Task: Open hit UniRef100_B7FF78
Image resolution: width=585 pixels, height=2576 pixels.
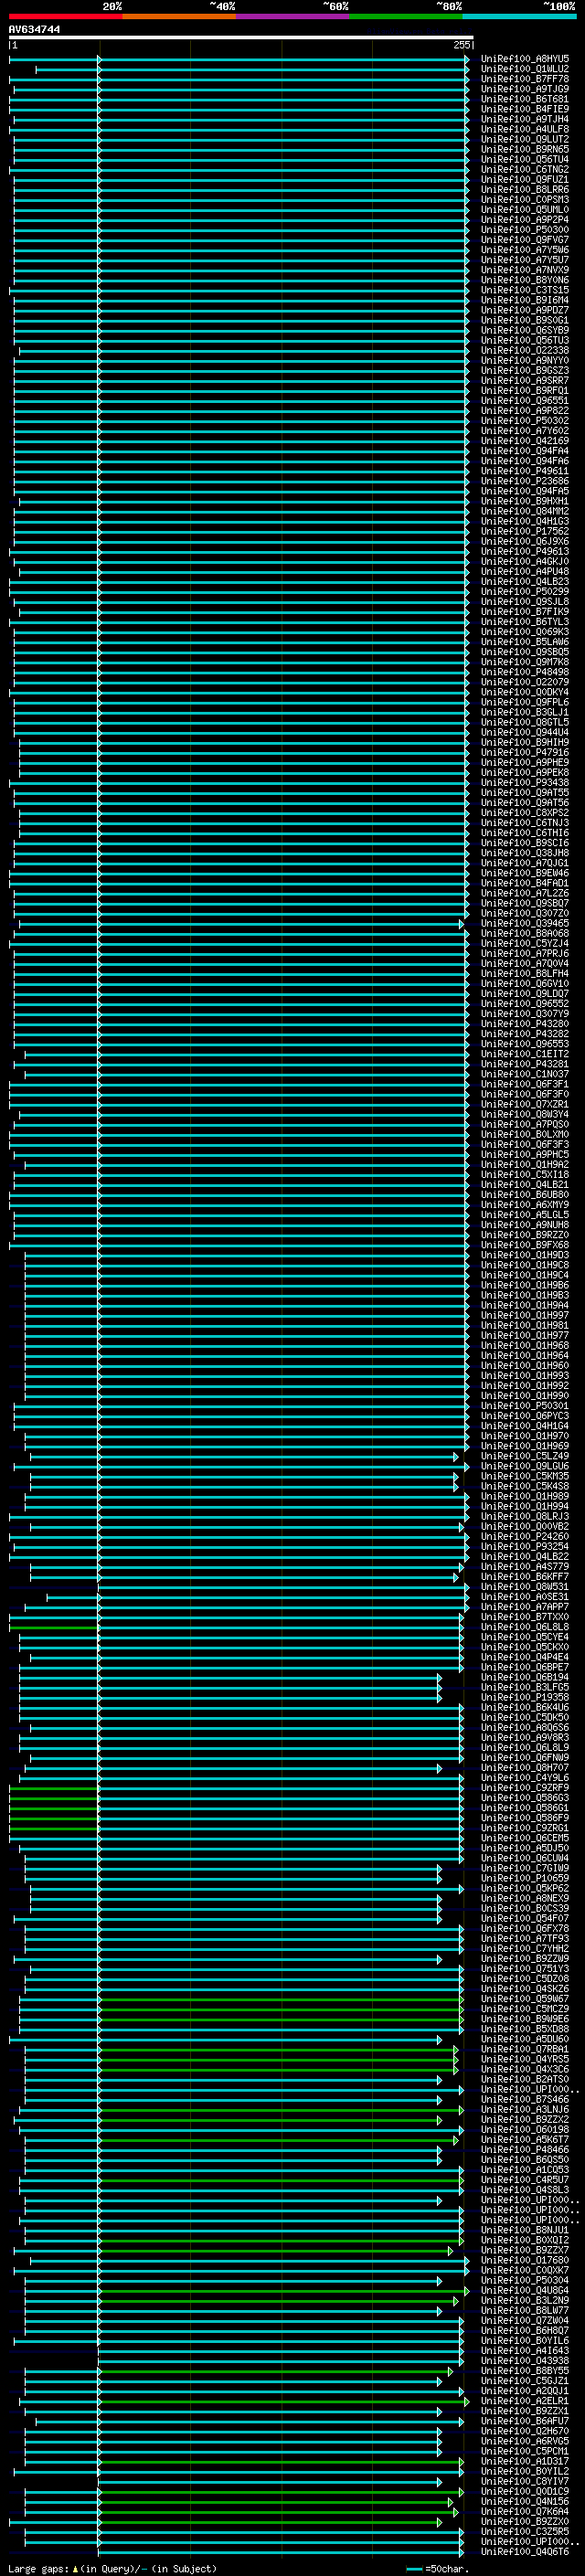Action: pyautogui.click(x=525, y=79)
